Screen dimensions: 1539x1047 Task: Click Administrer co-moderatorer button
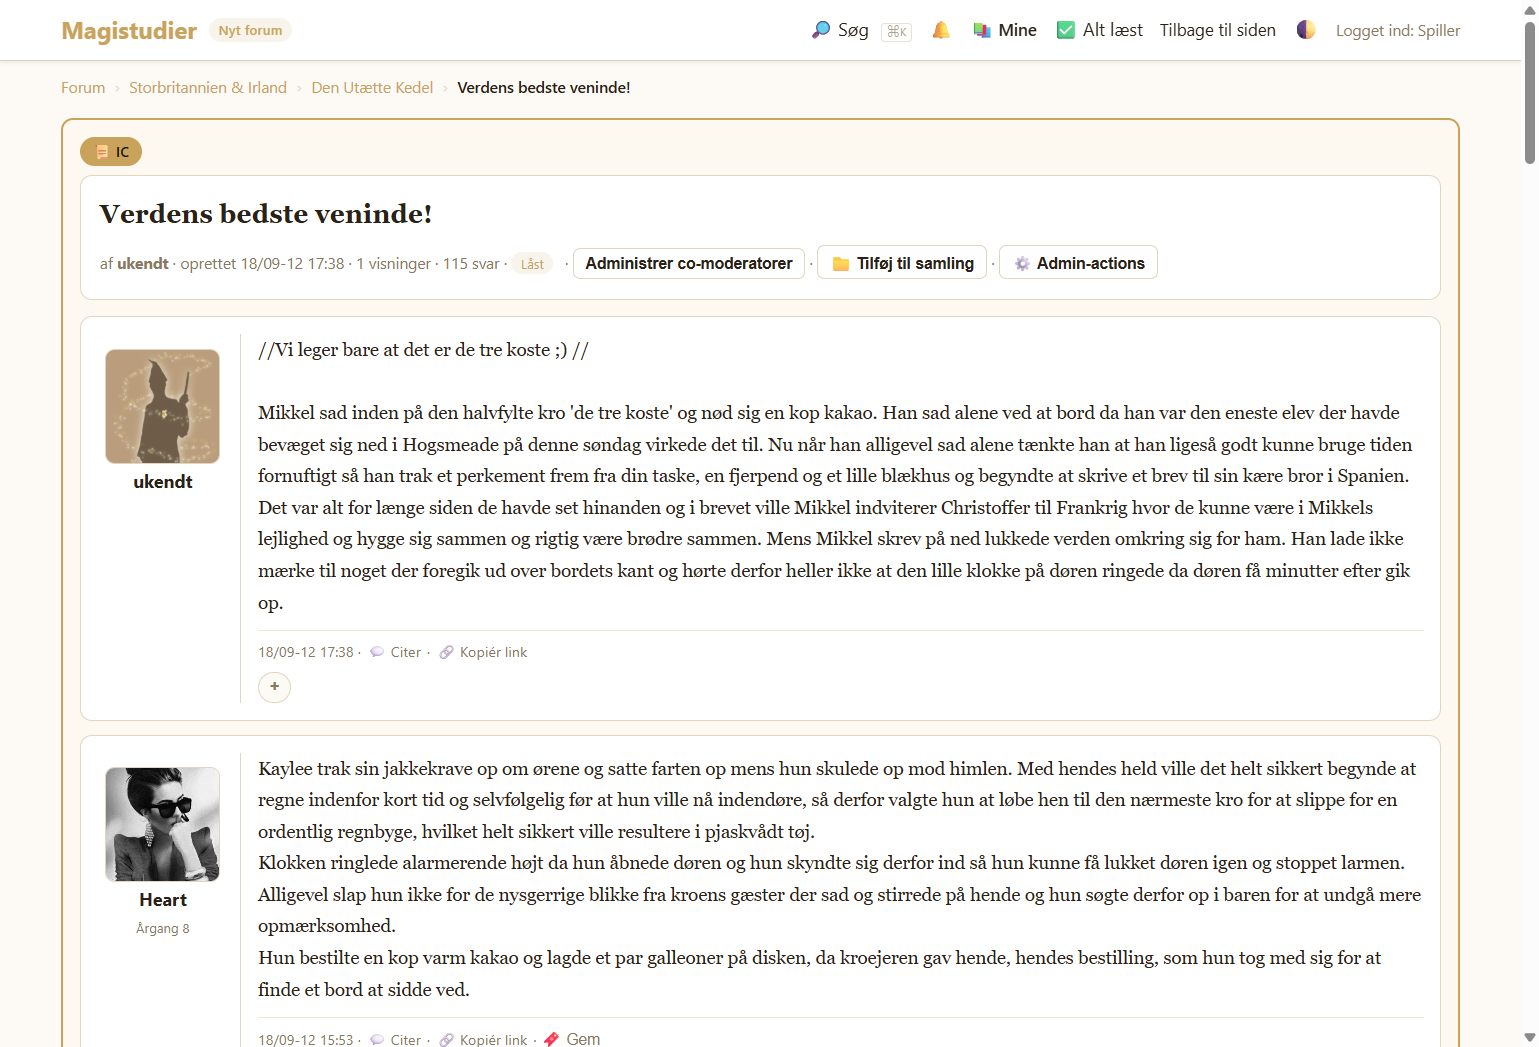(x=688, y=263)
